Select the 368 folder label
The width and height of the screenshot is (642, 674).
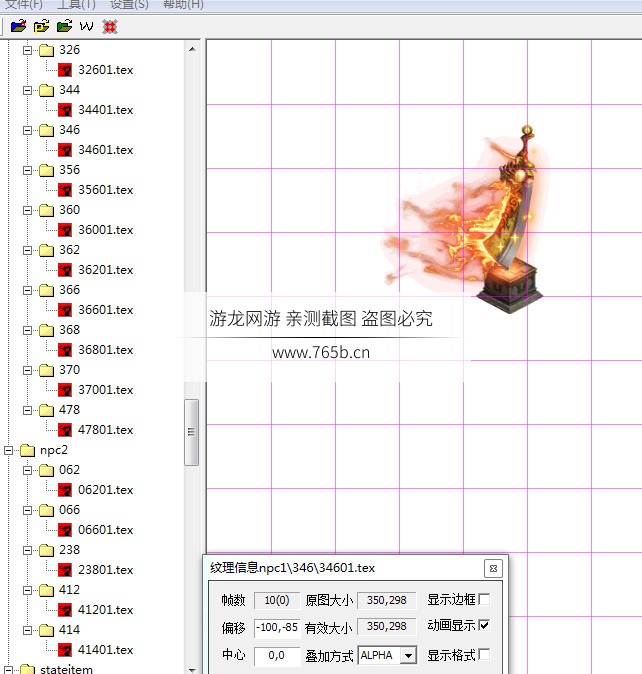69,330
